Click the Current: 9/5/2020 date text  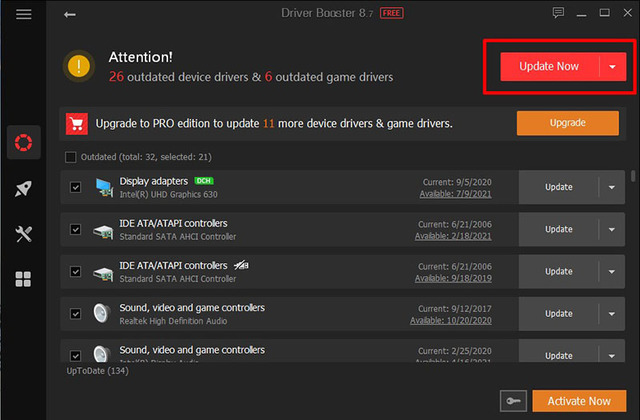(457, 182)
